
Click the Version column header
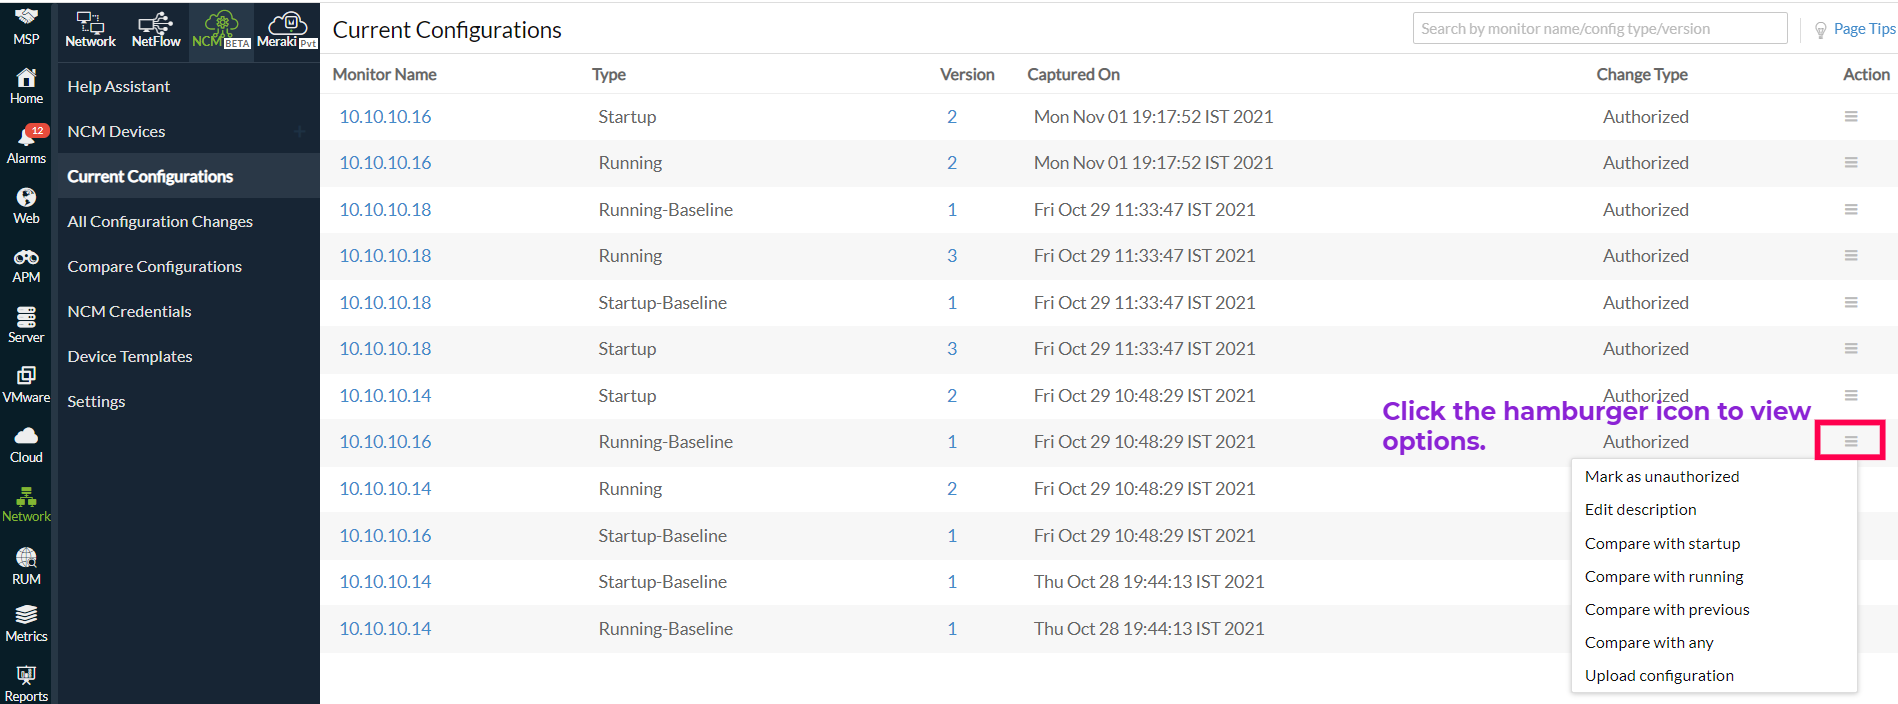pos(967,74)
